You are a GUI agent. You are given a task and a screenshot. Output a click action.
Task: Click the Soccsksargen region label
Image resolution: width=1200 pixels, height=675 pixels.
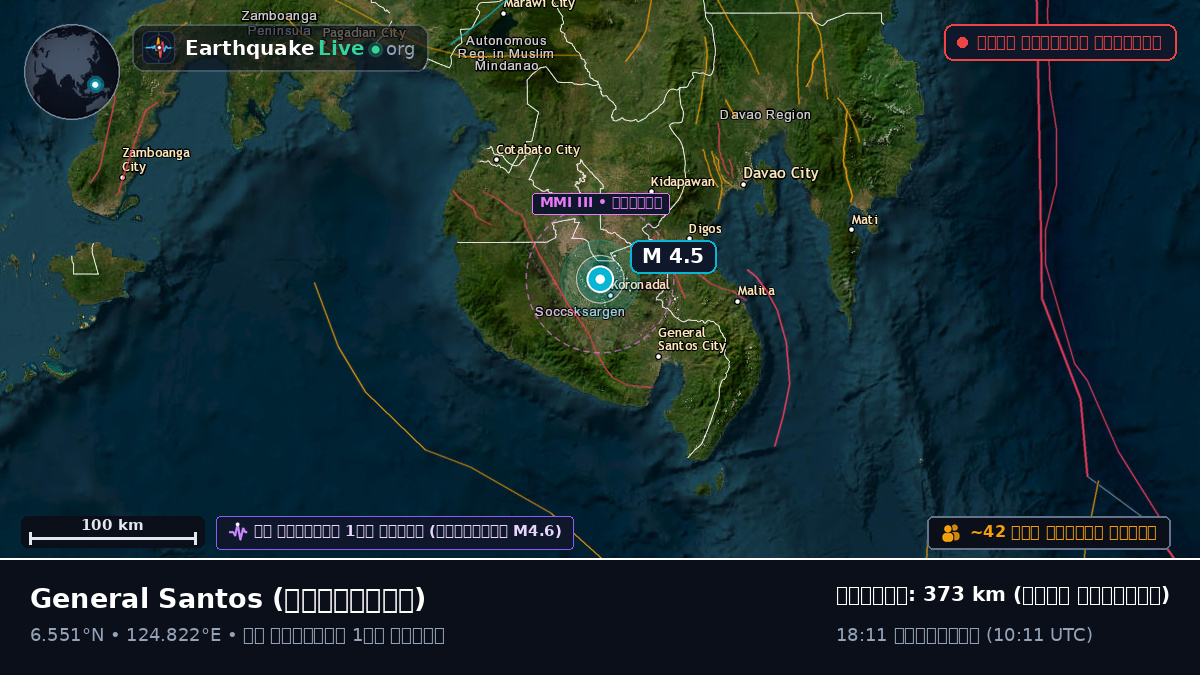pos(580,312)
